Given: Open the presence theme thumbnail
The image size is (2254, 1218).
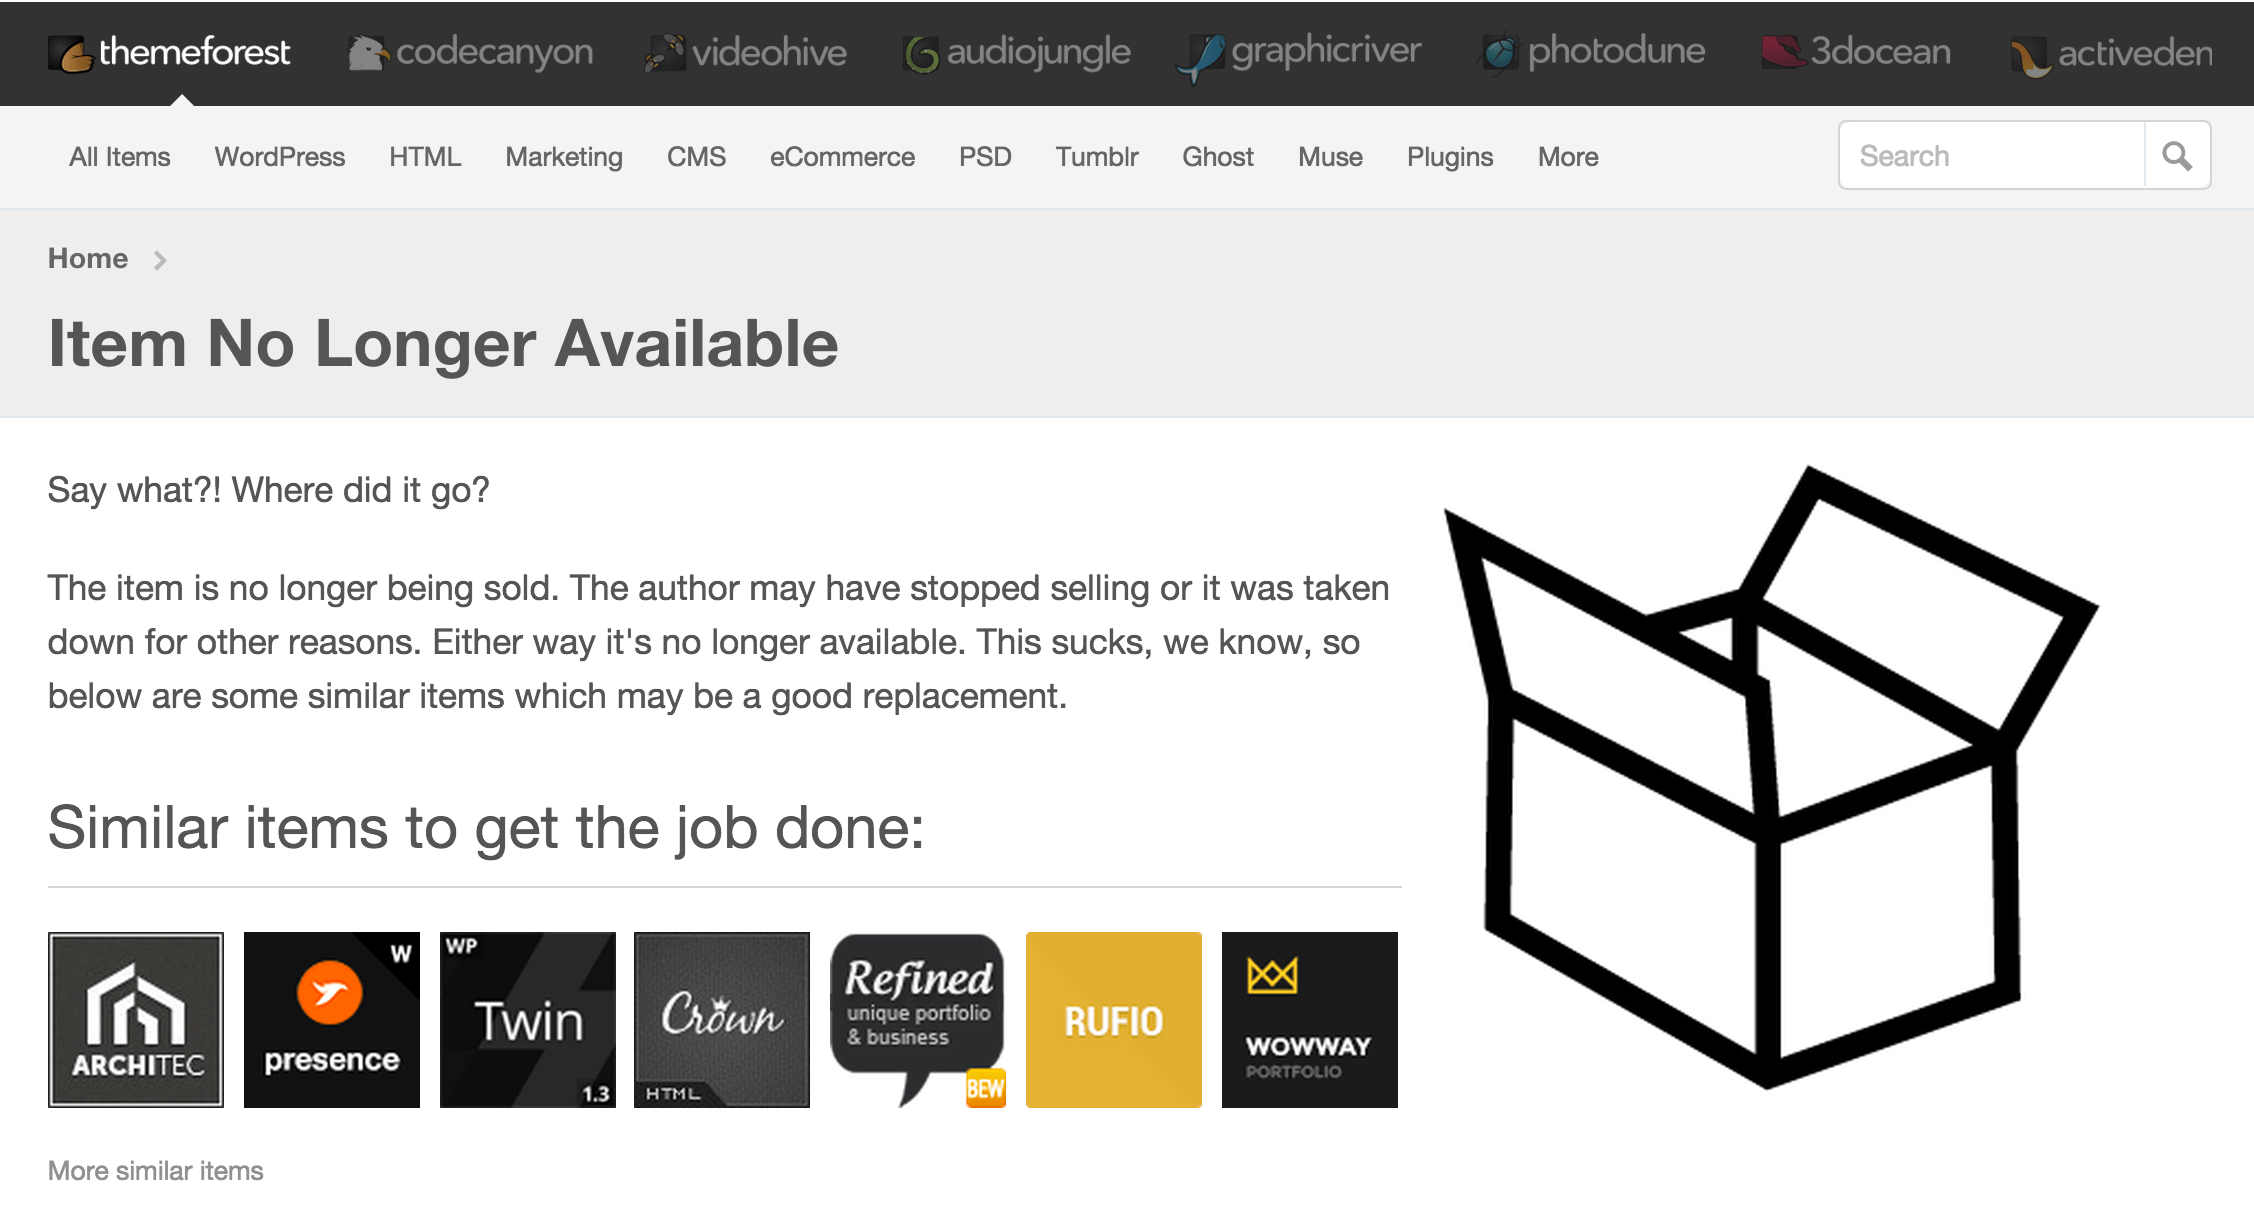Looking at the screenshot, I should 332,1020.
